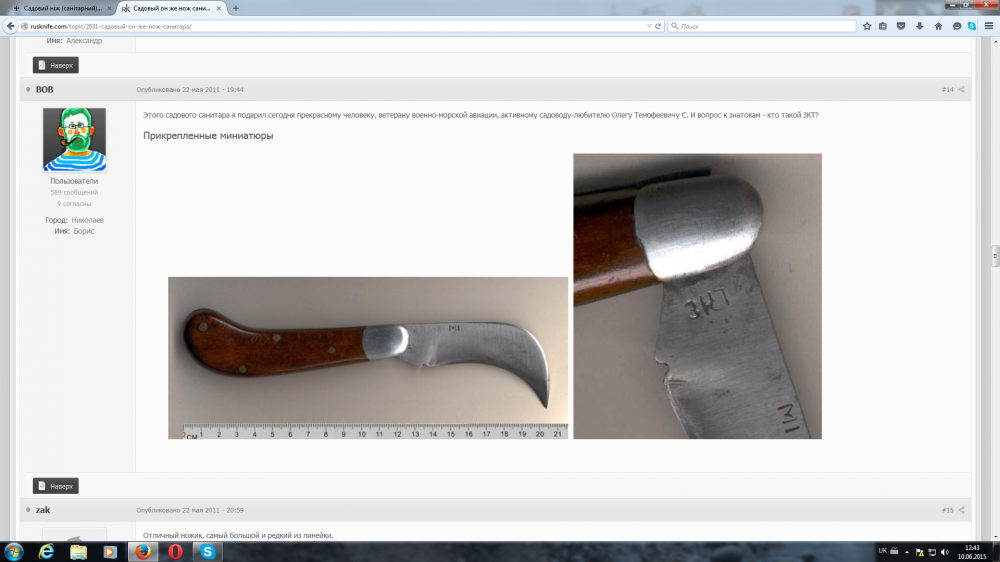Open the #14 post permalink

(947, 90)
